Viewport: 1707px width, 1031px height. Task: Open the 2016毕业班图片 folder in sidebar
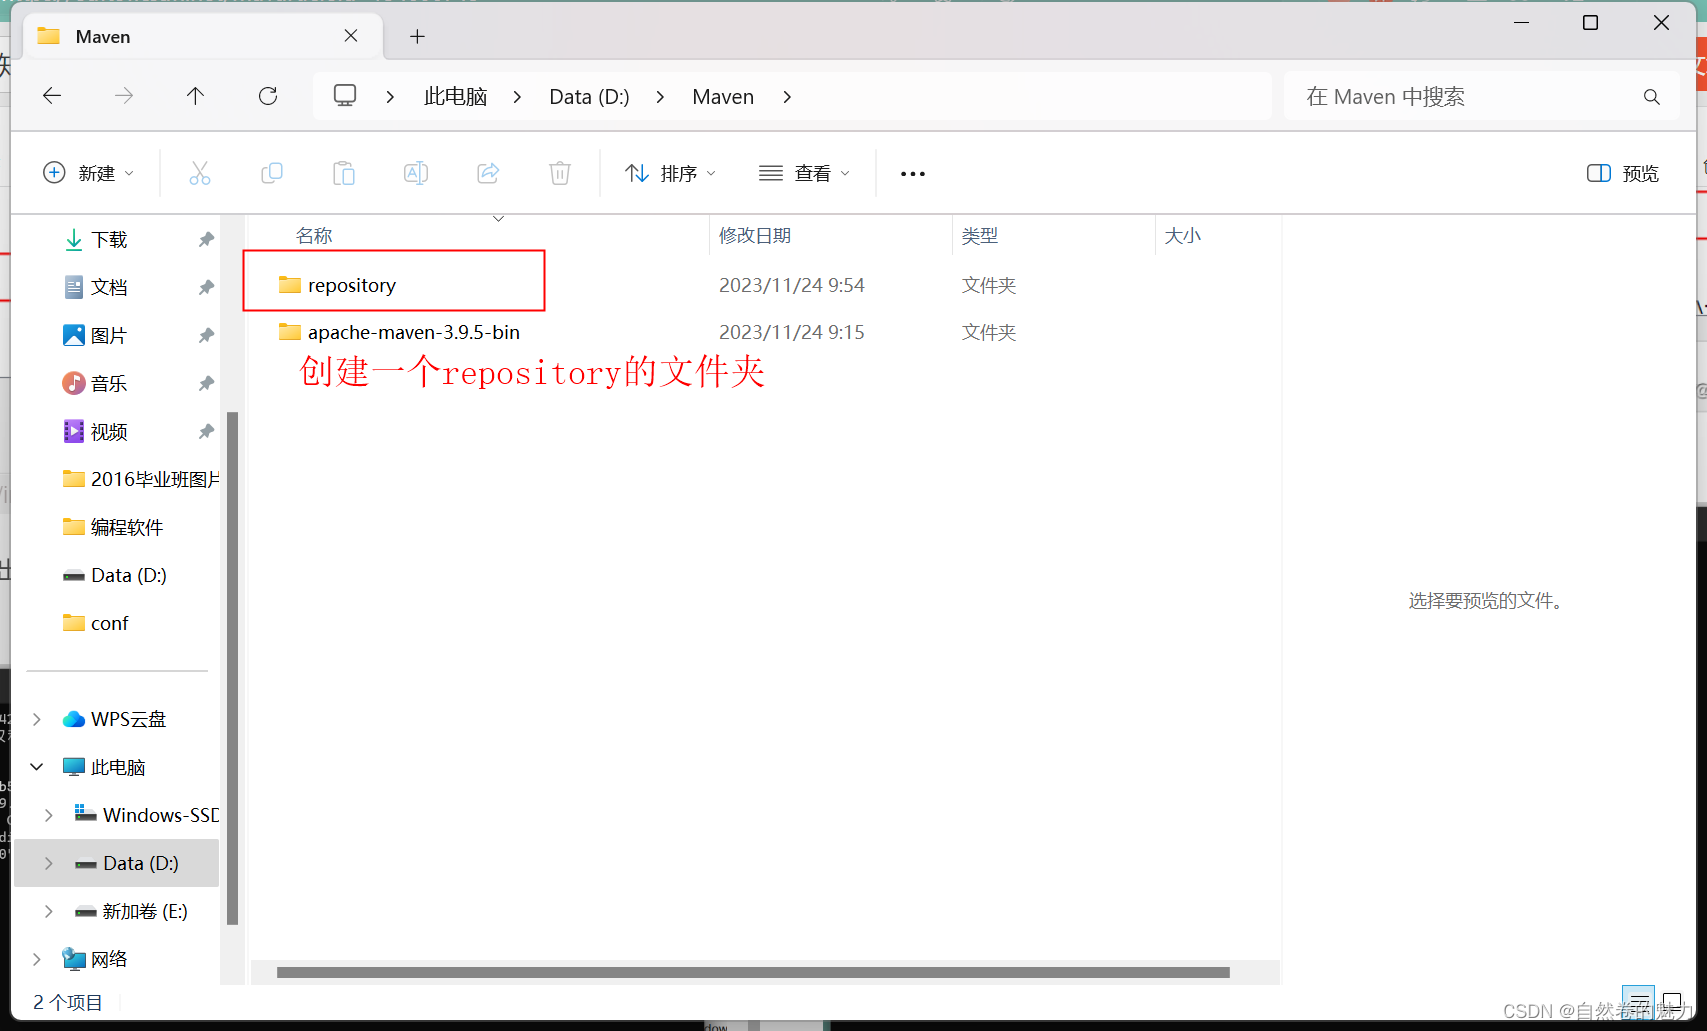point(140,479)
